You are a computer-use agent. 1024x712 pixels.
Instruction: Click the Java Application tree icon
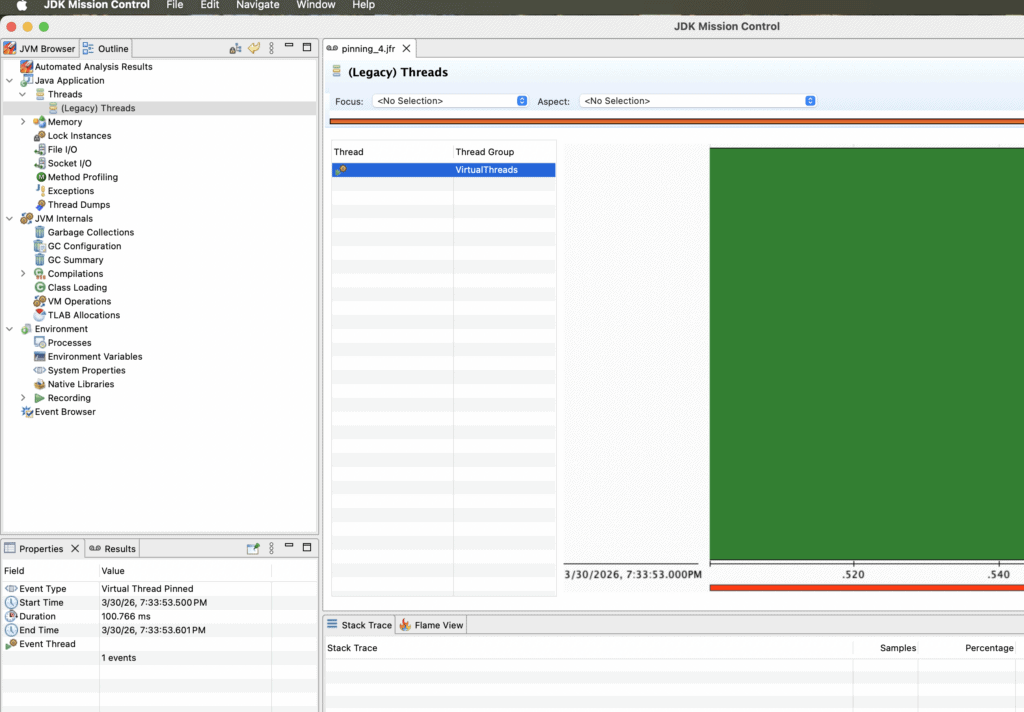[27, 80]
